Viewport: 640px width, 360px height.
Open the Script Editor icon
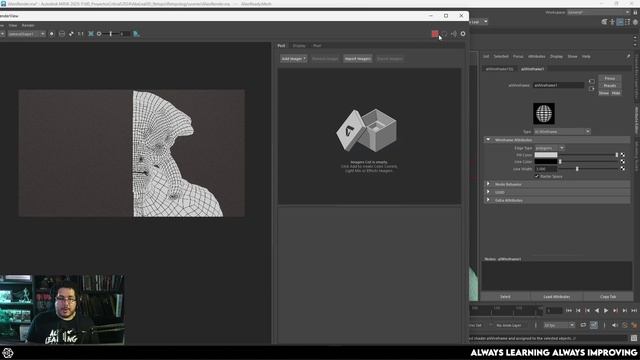coord(634,338)
